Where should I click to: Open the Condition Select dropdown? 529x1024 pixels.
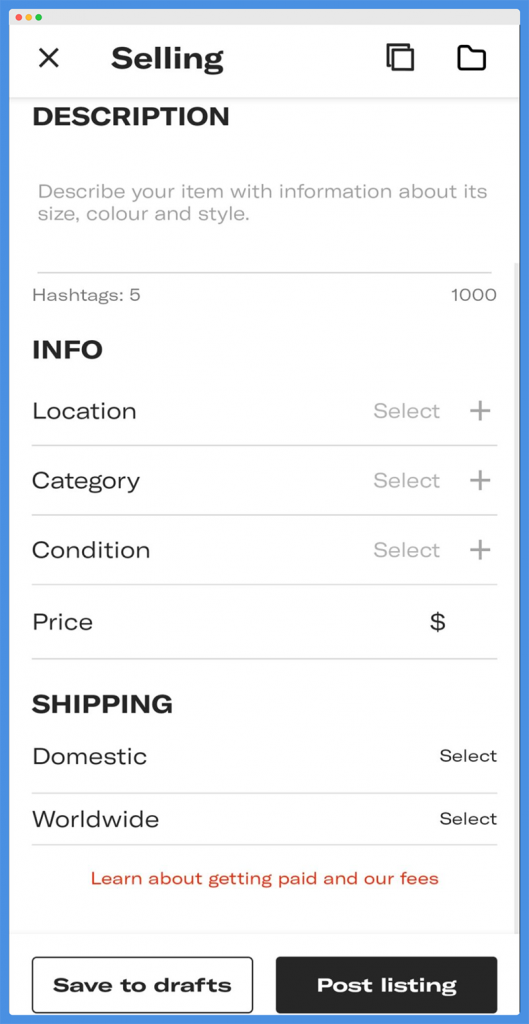[x=406, y=550]
